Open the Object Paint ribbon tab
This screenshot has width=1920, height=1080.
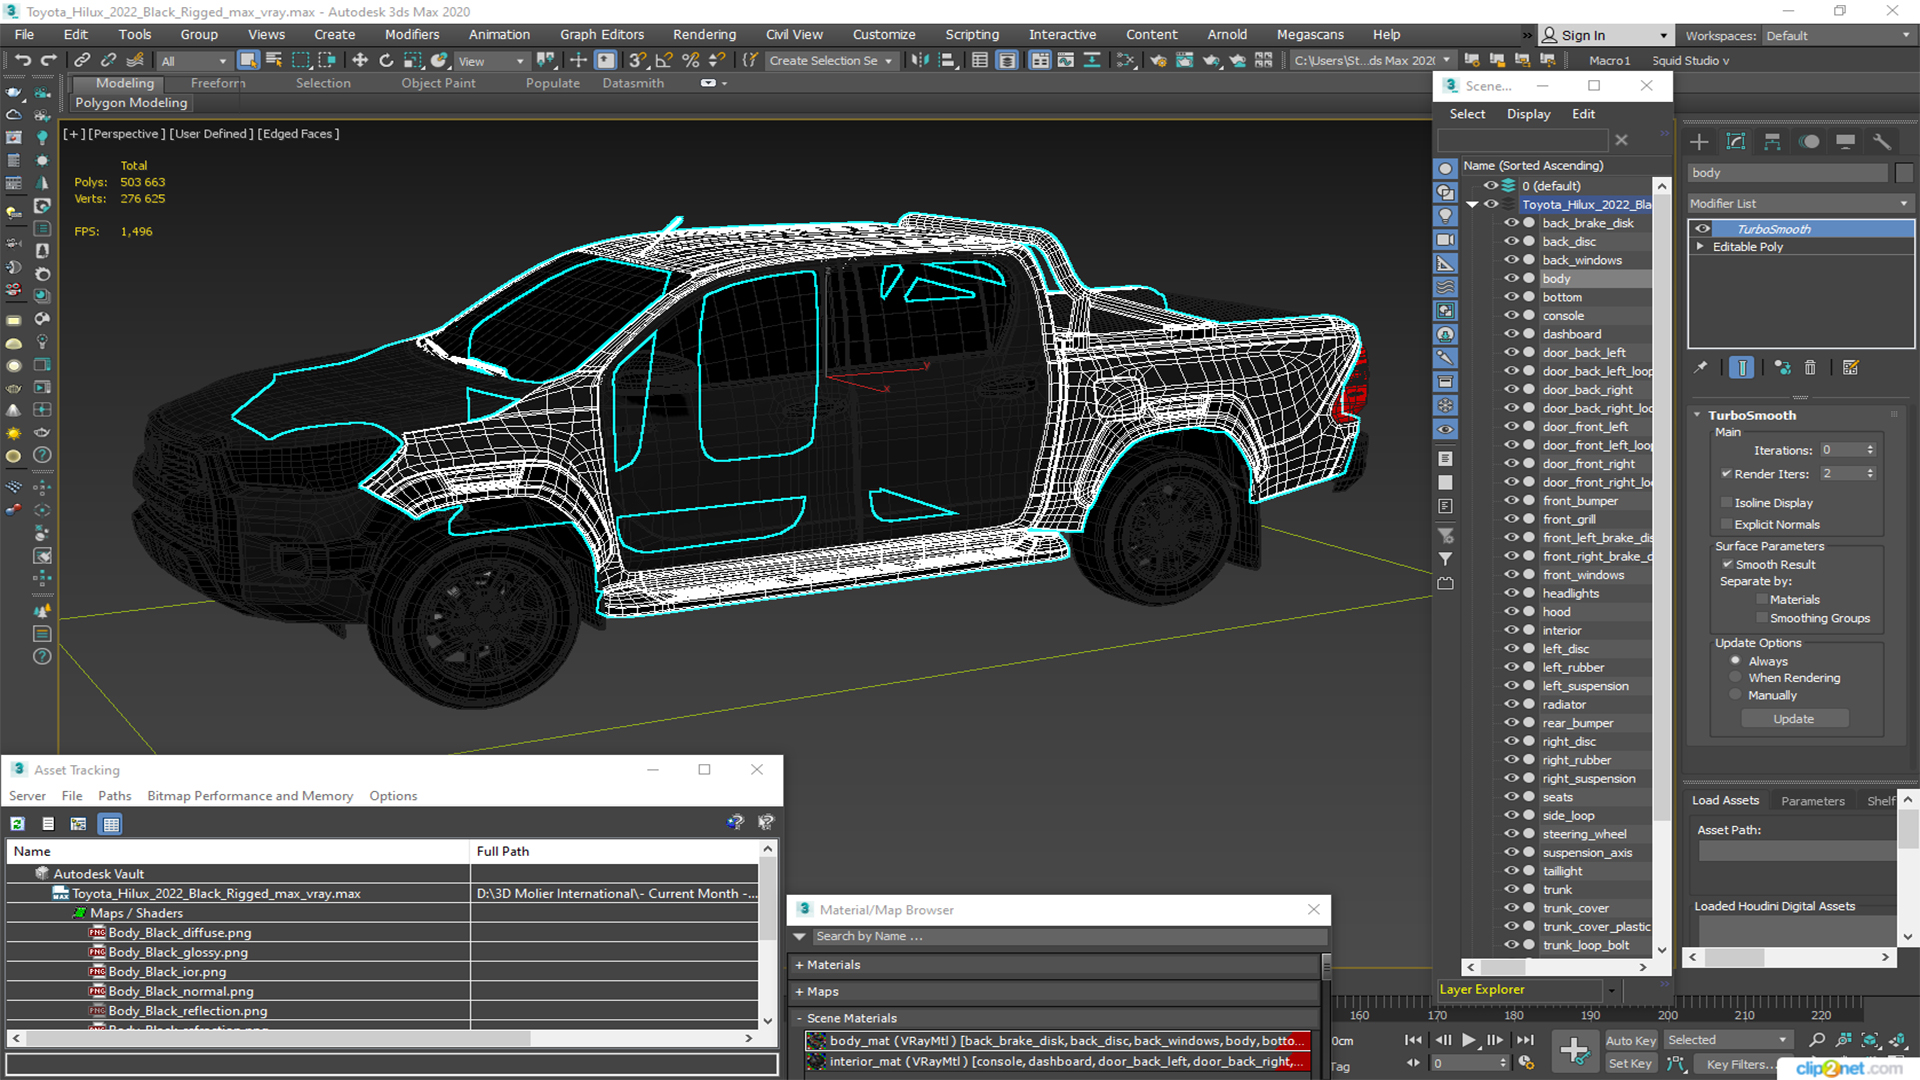coord(438,83)
